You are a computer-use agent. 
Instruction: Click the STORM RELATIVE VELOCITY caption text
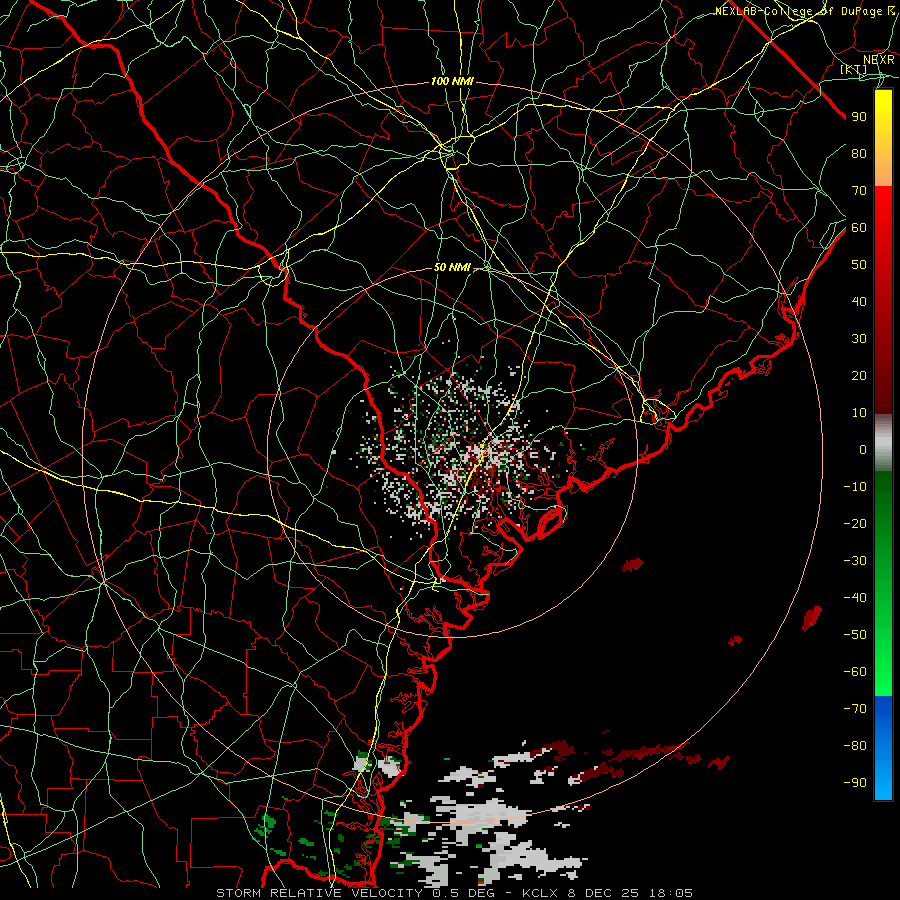[319, 893]
